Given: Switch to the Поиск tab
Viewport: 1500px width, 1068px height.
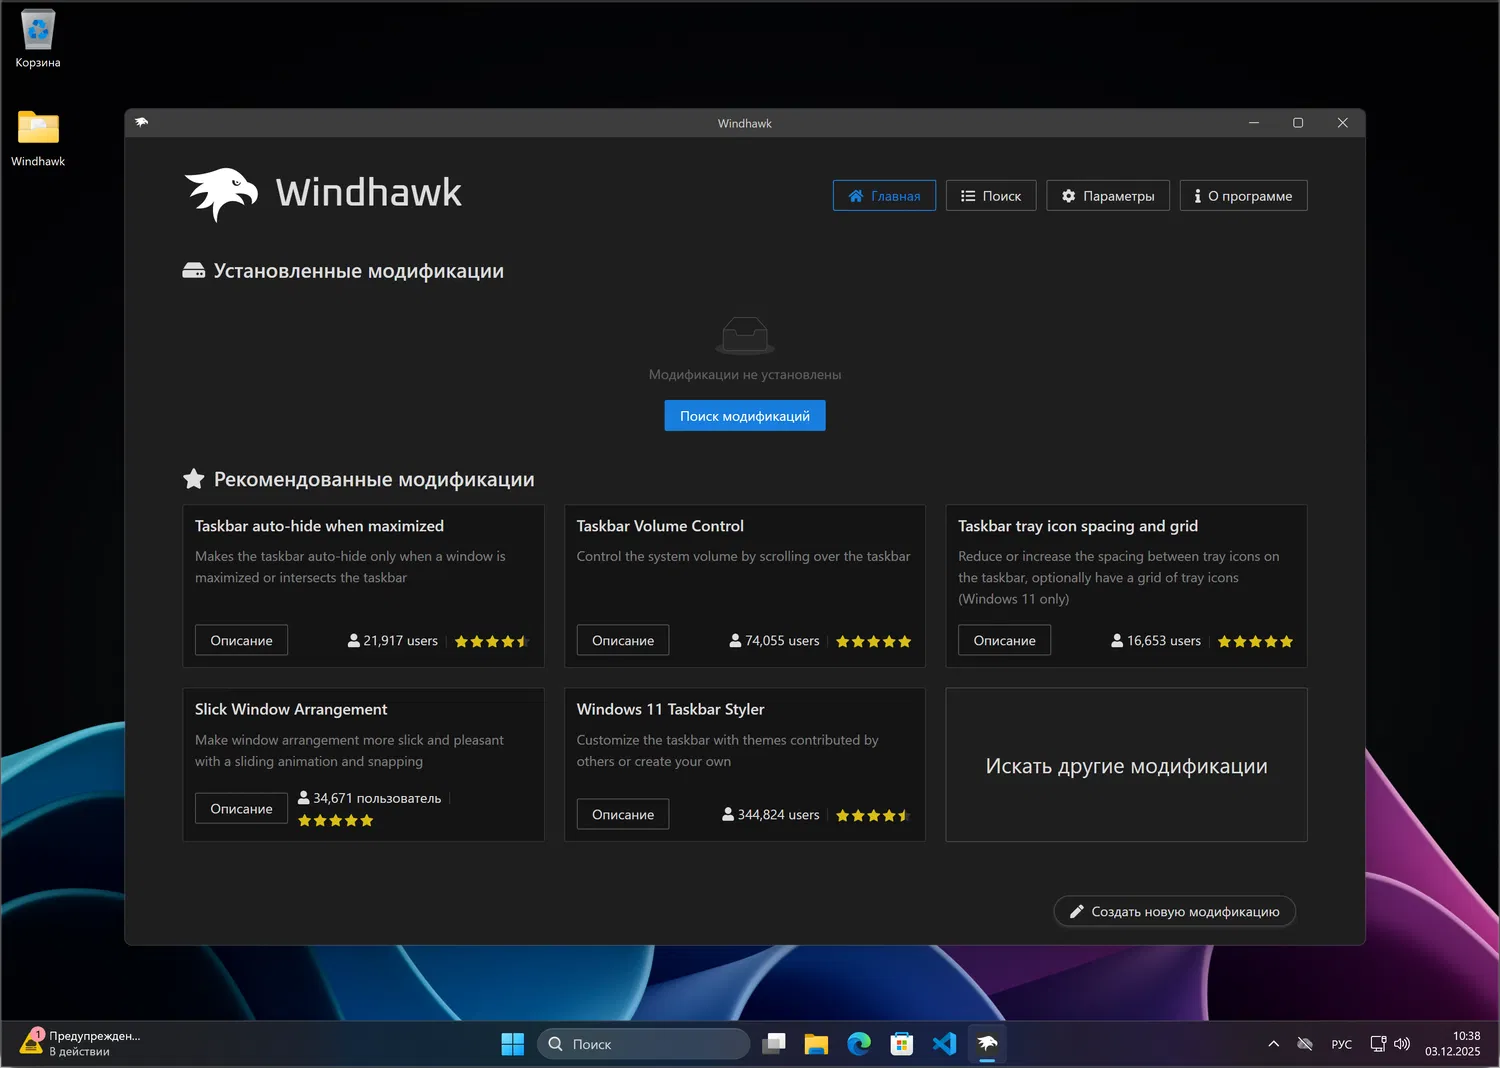Looking at the screenshot, I should coord(991,196).
